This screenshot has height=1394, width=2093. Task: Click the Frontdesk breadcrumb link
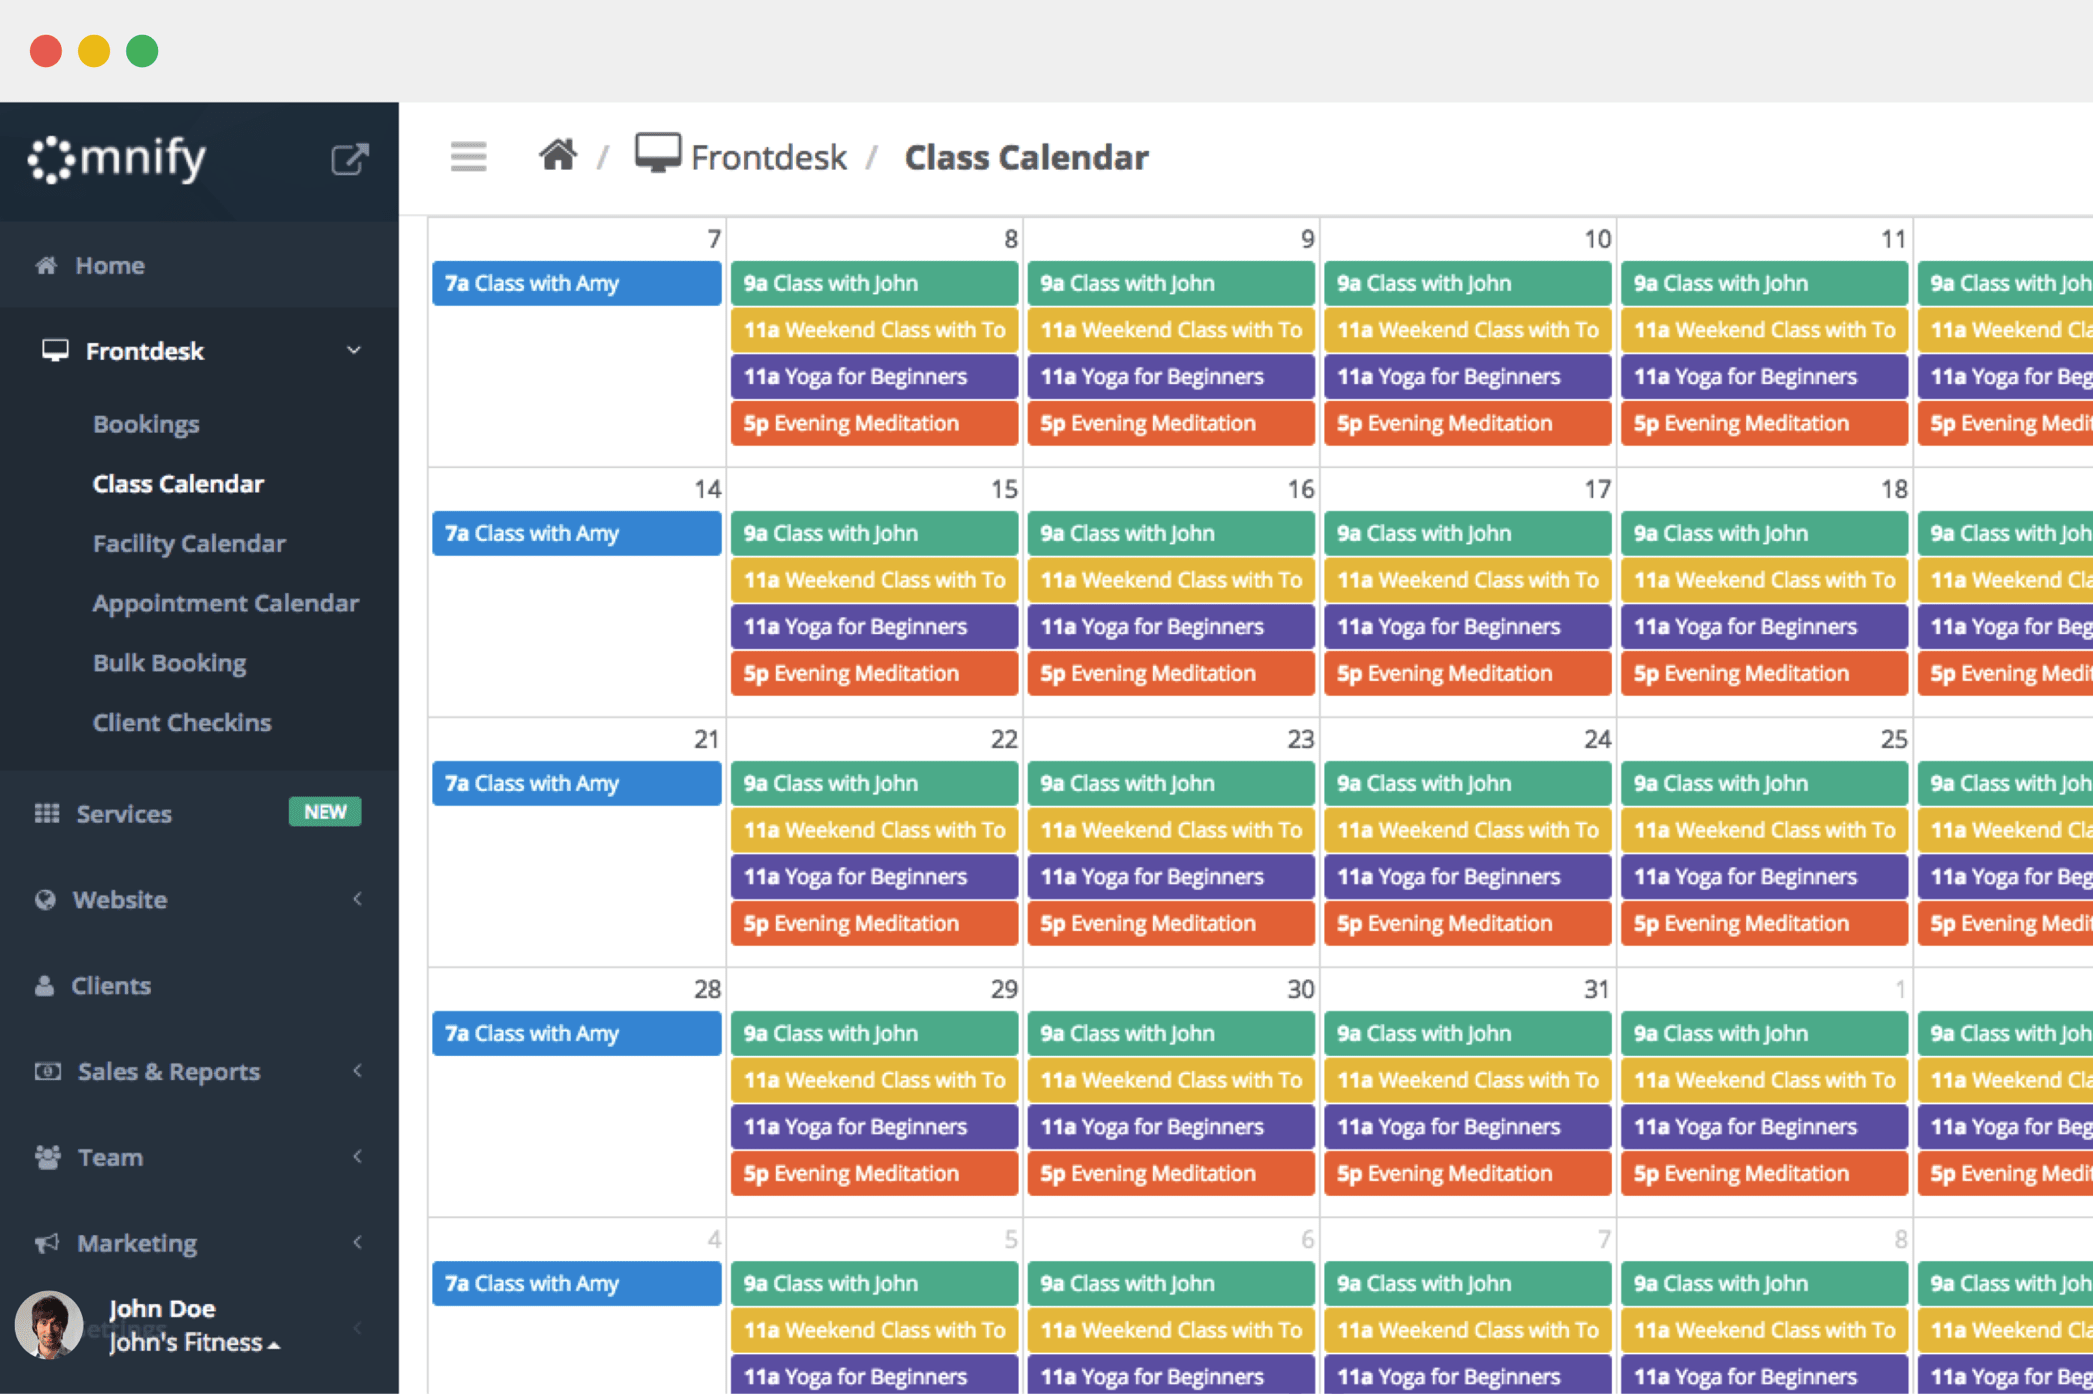point(768,157)
